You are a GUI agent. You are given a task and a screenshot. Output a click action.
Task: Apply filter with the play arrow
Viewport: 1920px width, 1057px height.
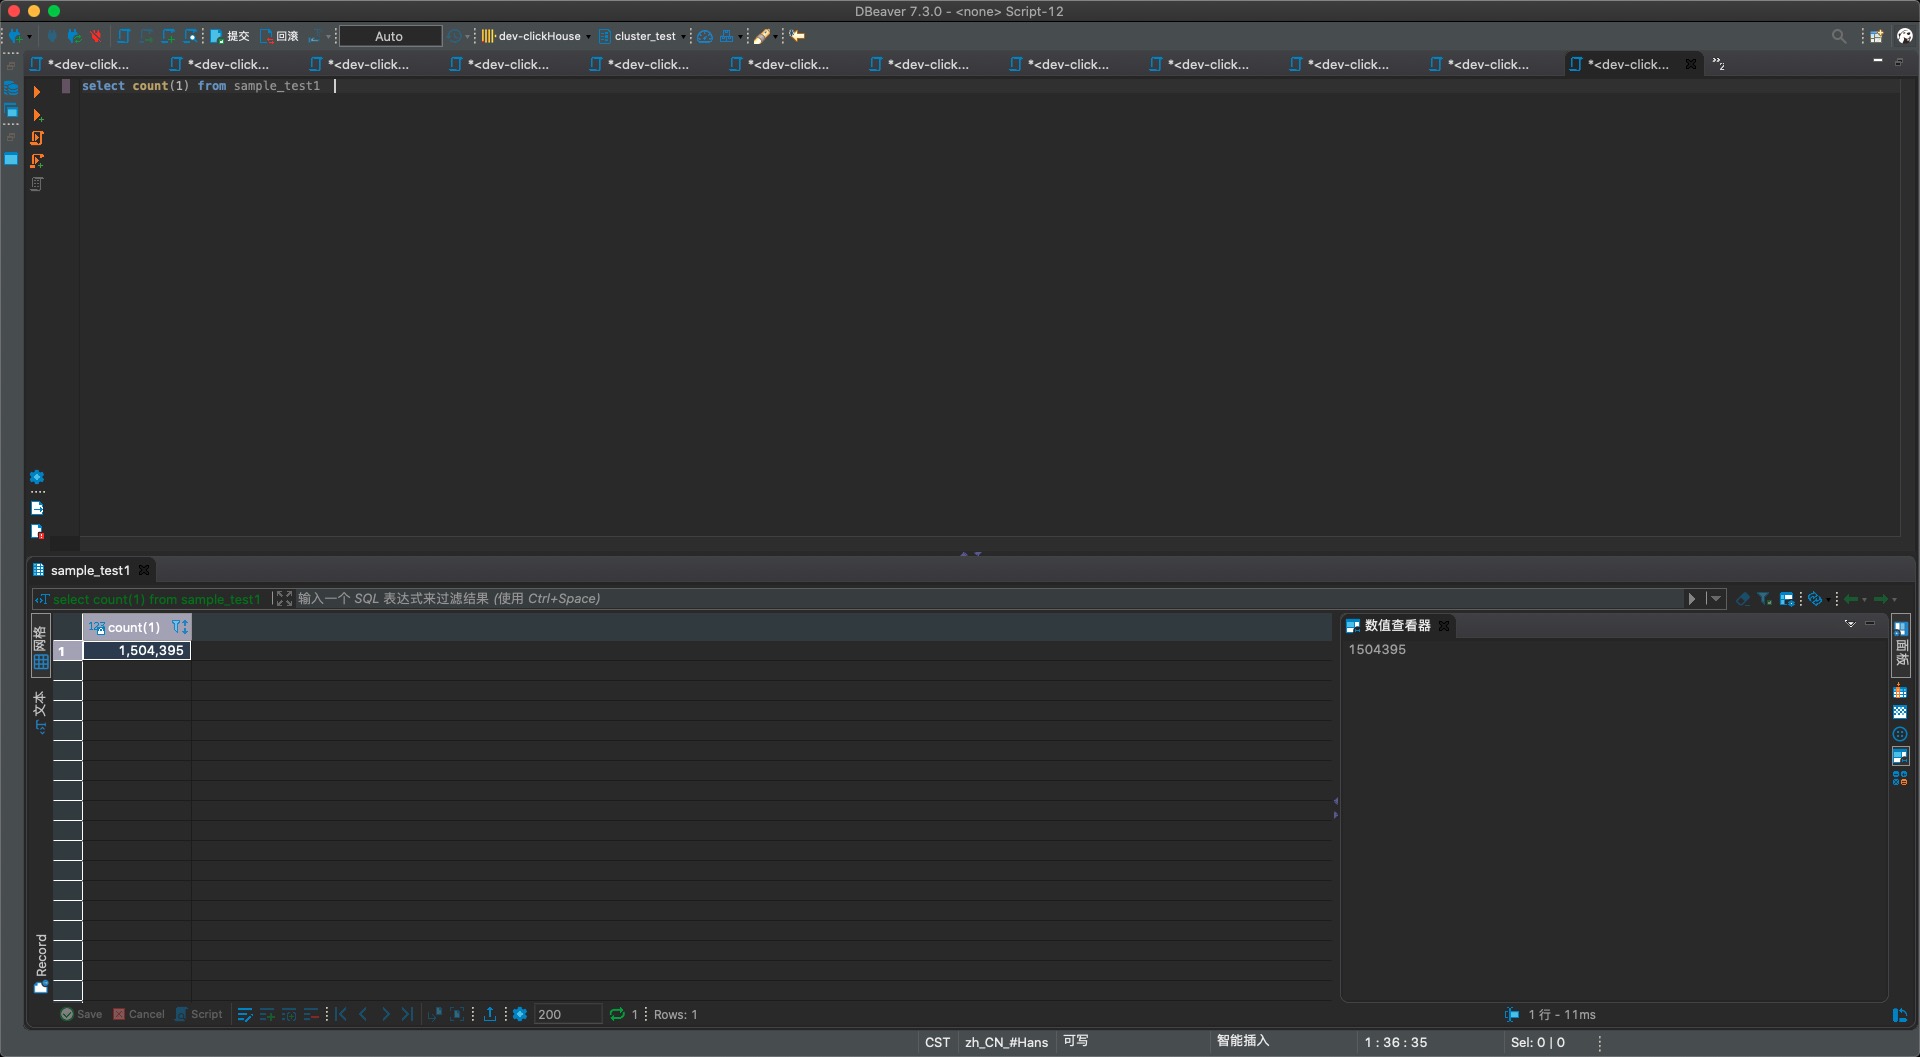(1692, 598)
